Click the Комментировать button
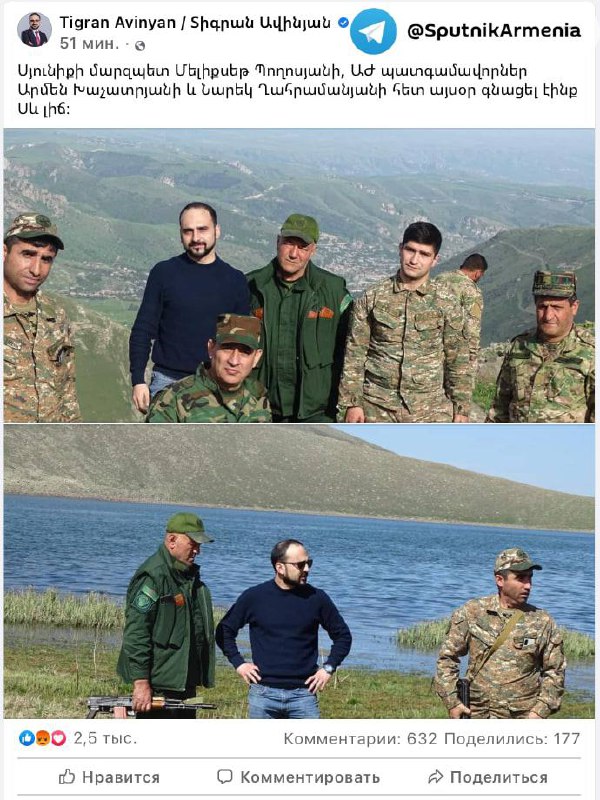The image size is (600, 800). pyautogui.click(x=298, y=777)
